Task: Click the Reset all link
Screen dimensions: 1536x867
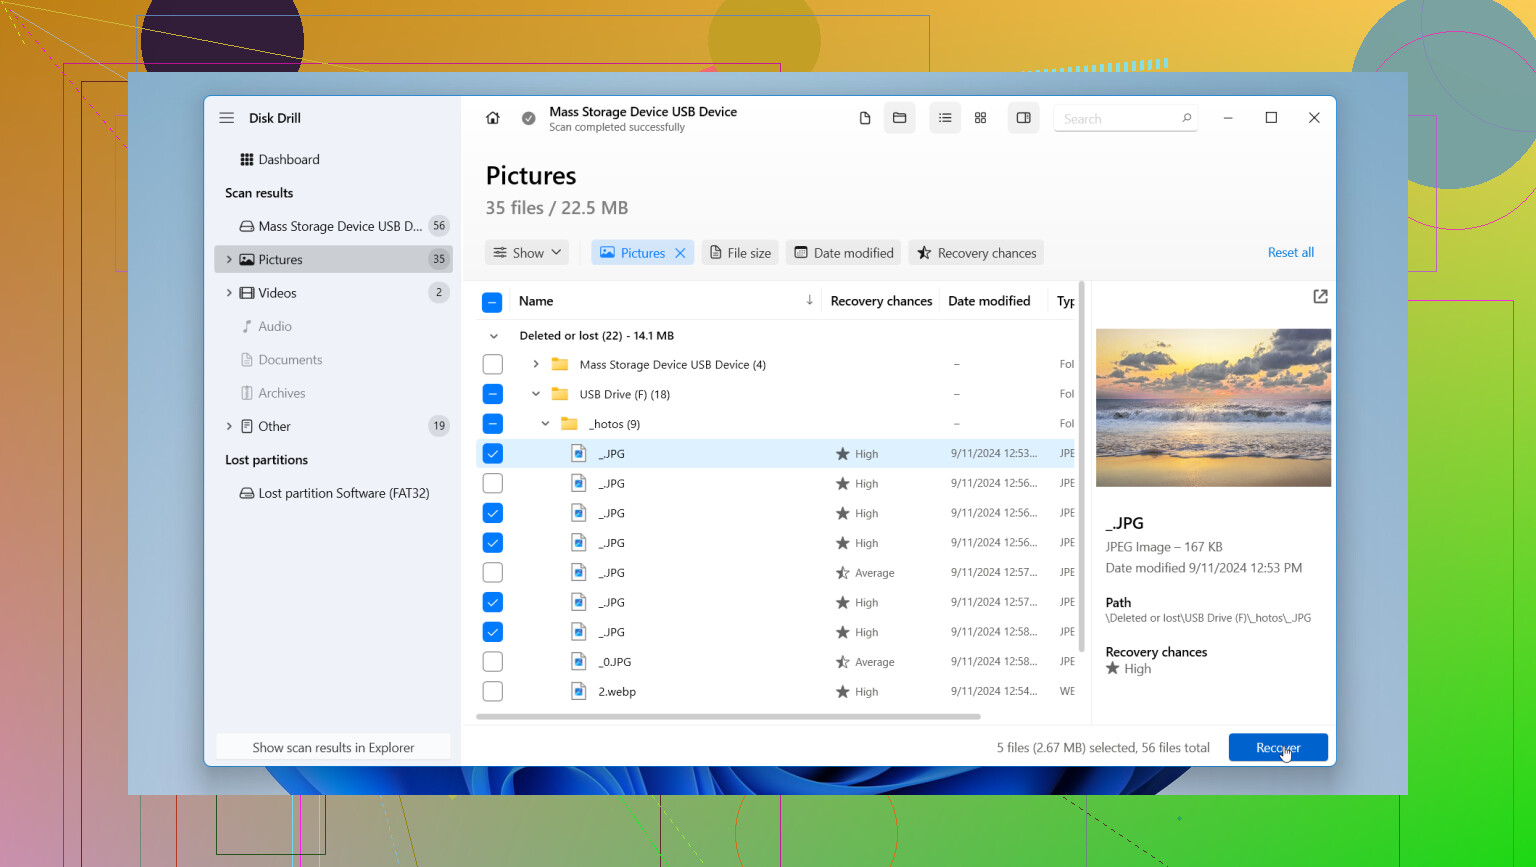Action: 1291,253
